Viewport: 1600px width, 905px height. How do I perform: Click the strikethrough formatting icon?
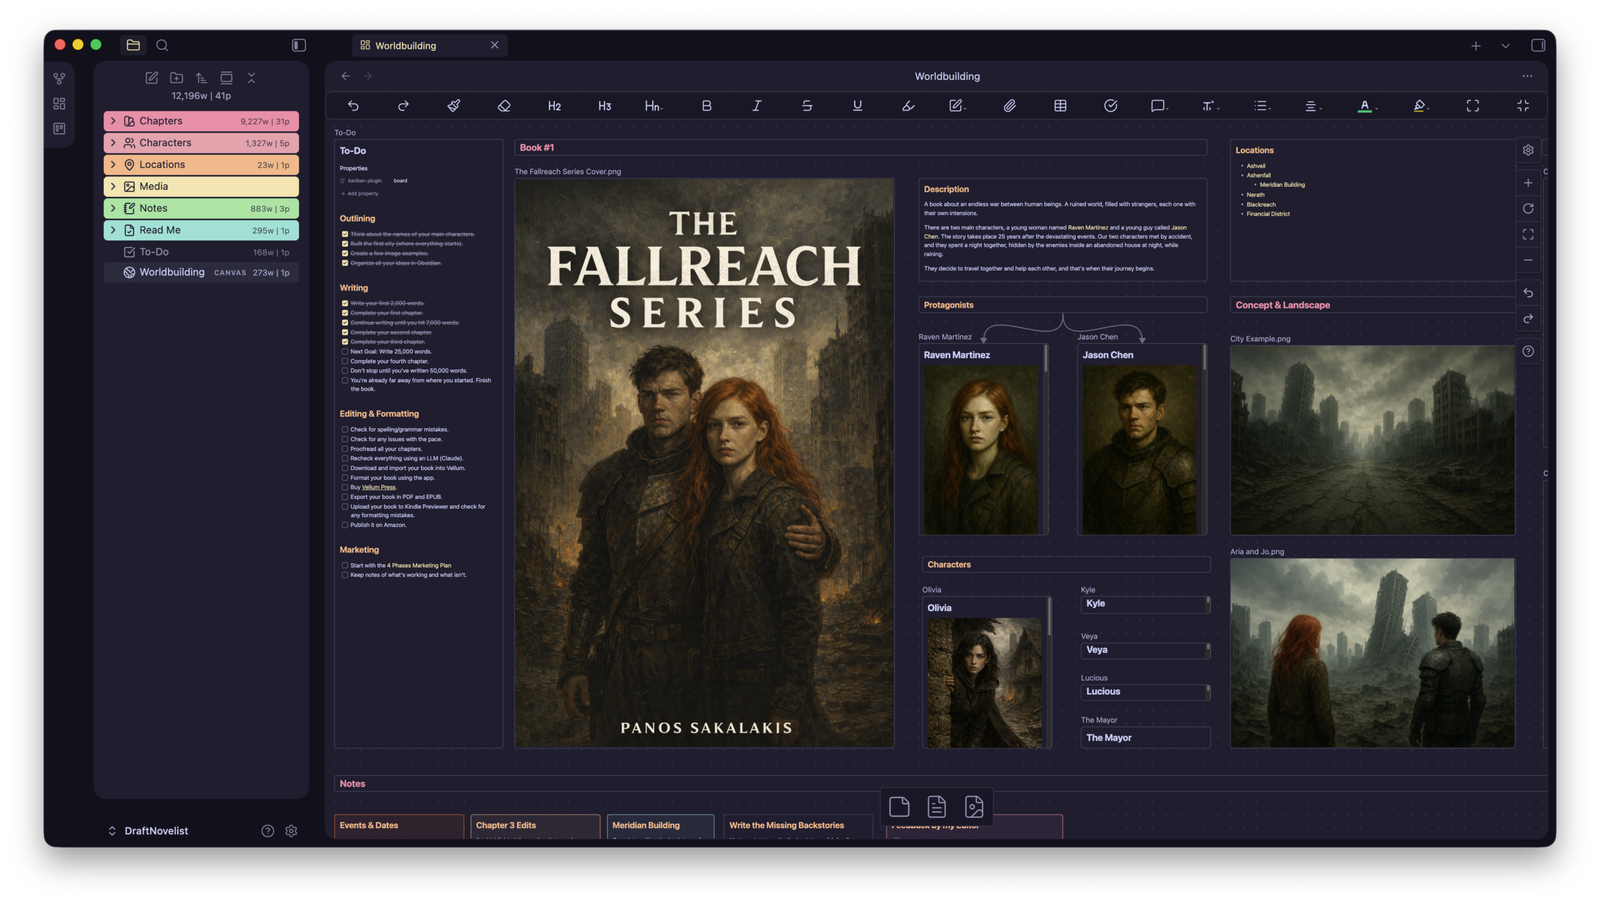[x=807, y=106]
